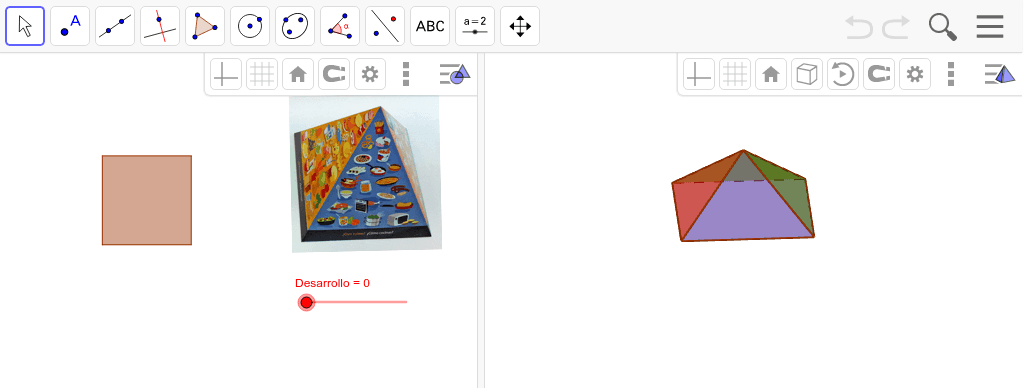Image resolution: width=1024 pixels, height=390 pixels.
Task: Select the Circle with Center tool
Action: [x=250, y=26]
